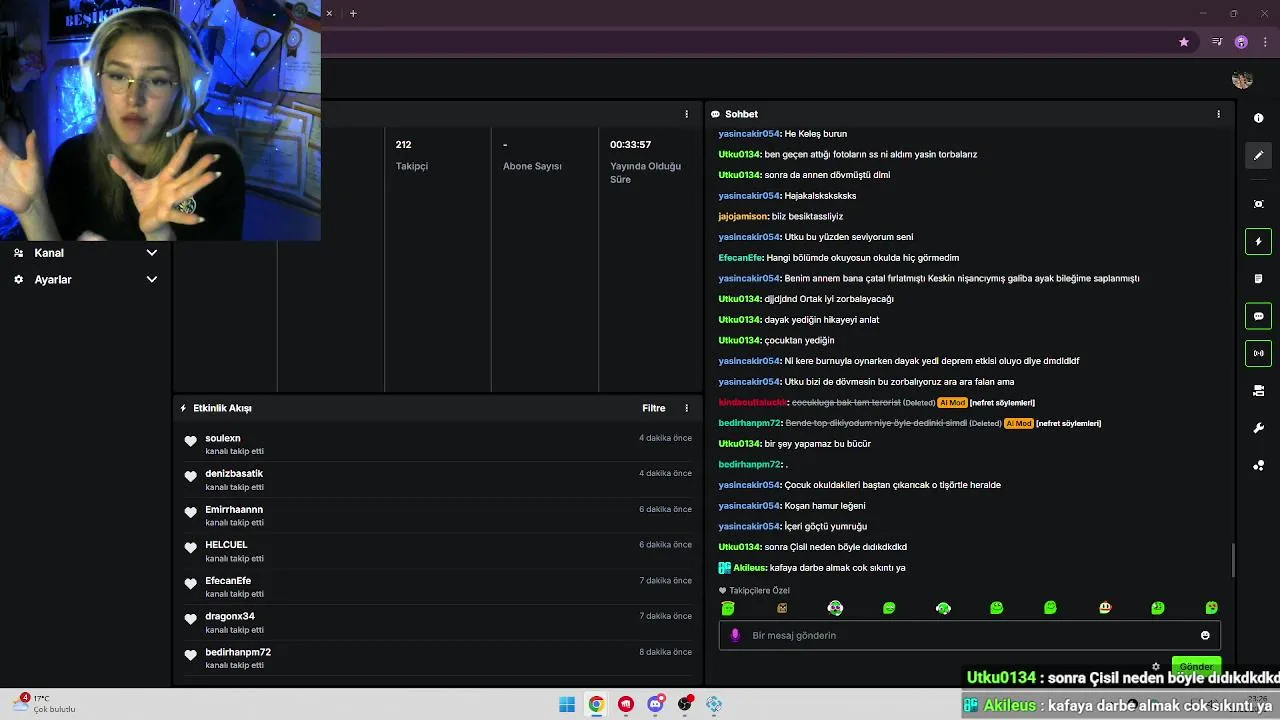Click soulexn in the activity feed

coord(223,438)
